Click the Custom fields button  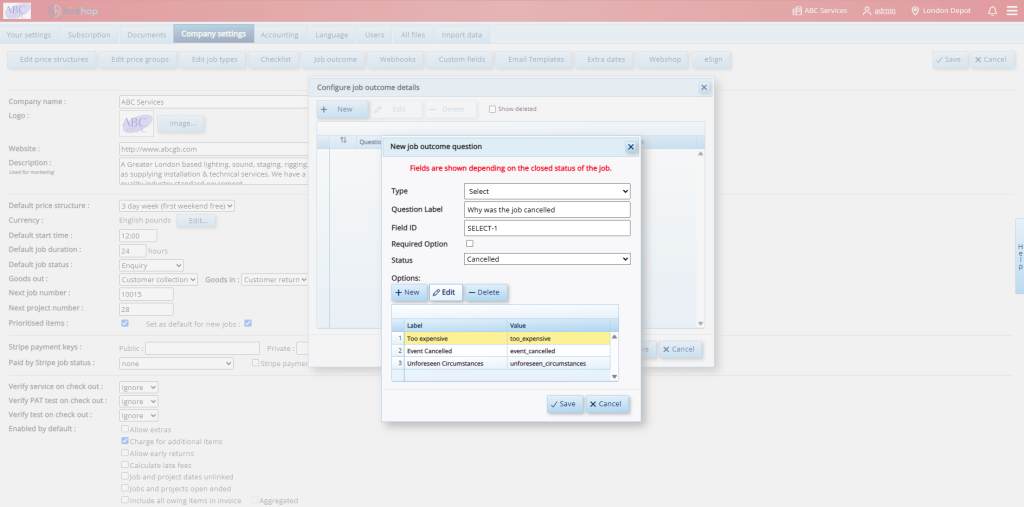click(461, 59)
